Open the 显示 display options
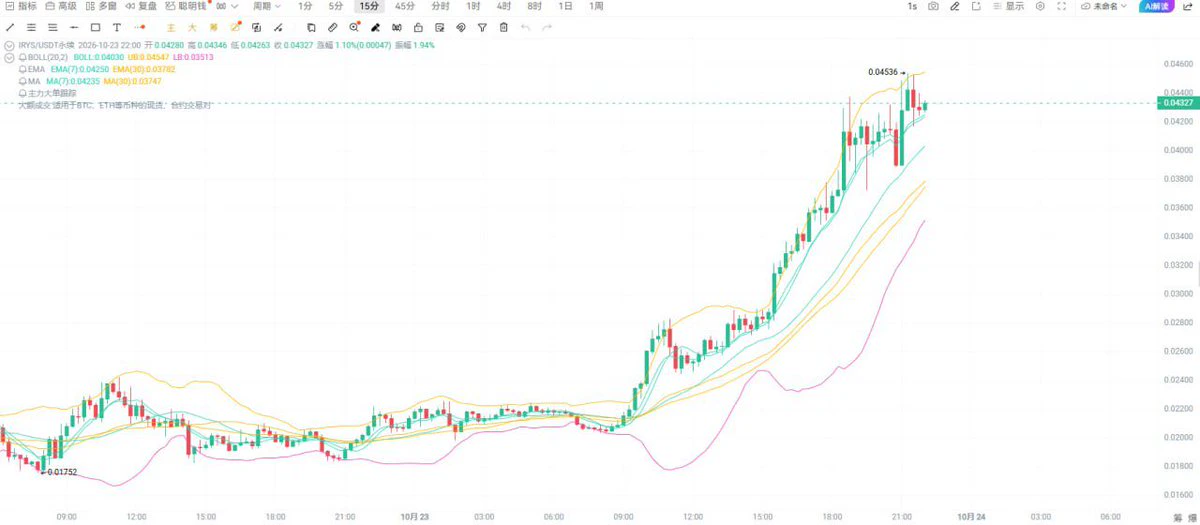Screen dimensions: 1200x525 (1008, 6)
